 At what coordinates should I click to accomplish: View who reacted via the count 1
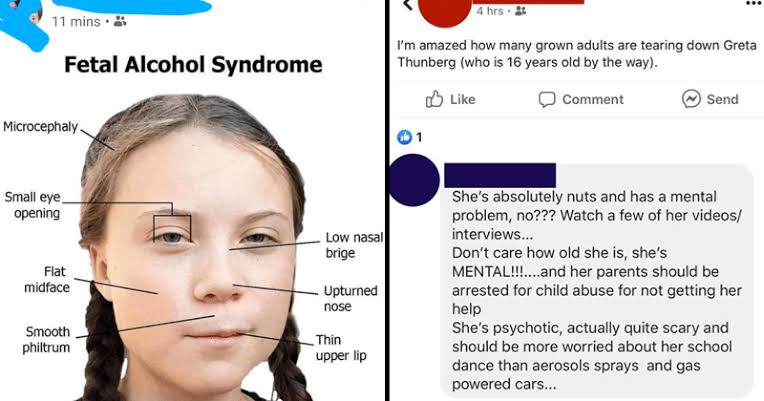point(419,137)
